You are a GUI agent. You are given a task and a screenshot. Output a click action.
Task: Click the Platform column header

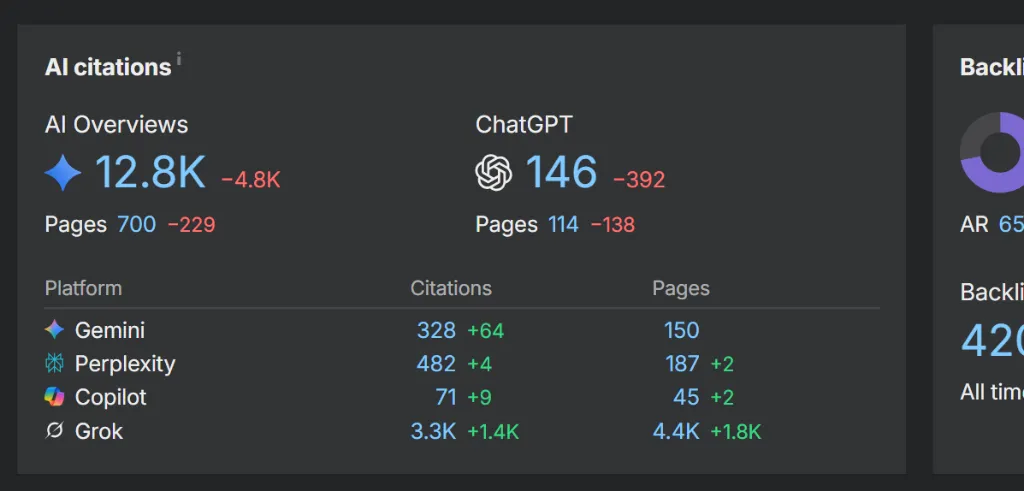point(83,288)
